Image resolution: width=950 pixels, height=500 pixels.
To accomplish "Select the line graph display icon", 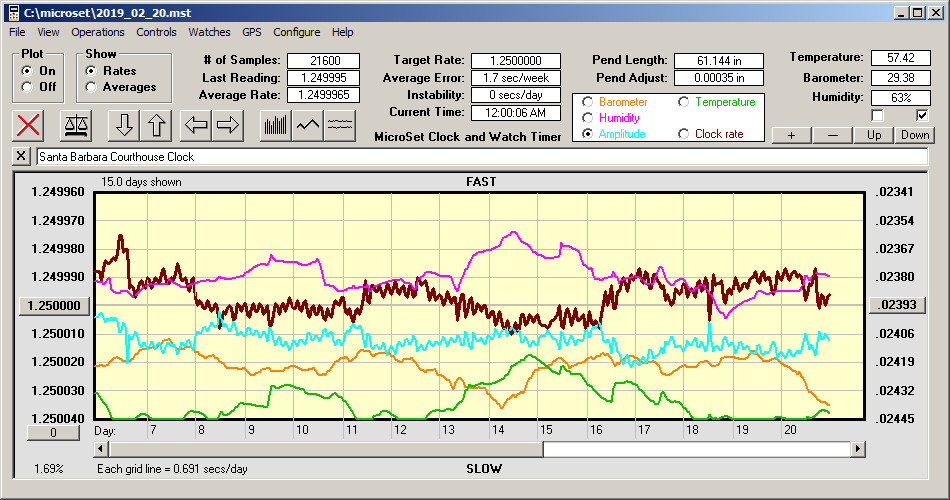I will click(x=308, y=125).
